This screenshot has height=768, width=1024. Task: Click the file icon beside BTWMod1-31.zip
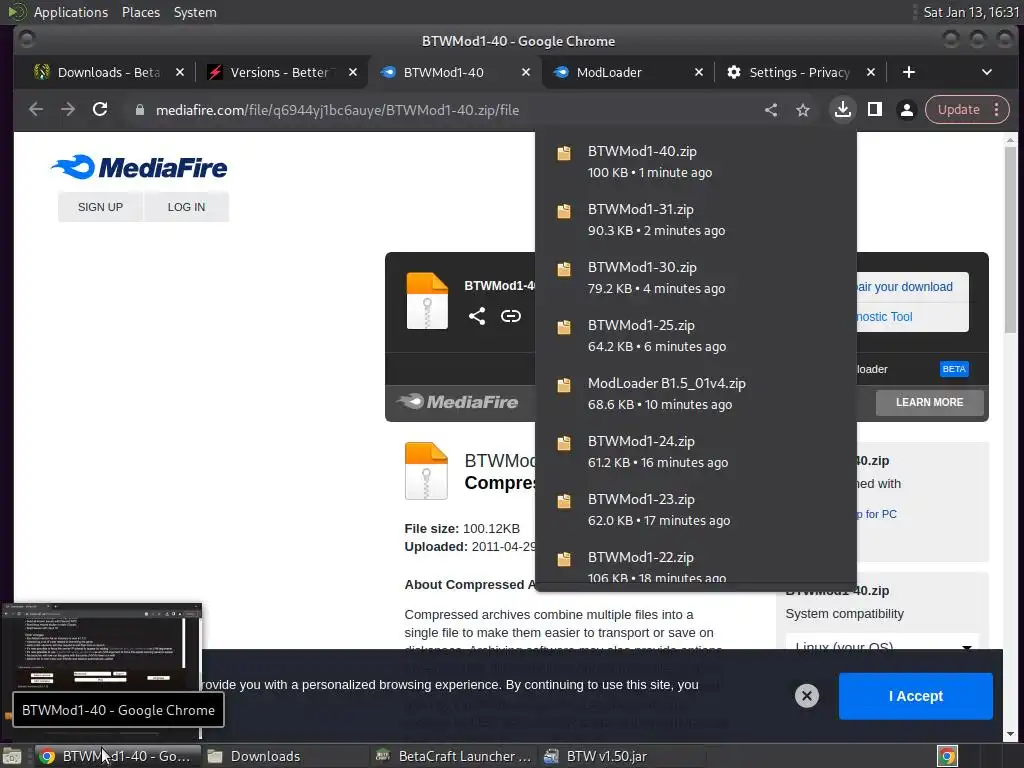(x=564, y=211)
